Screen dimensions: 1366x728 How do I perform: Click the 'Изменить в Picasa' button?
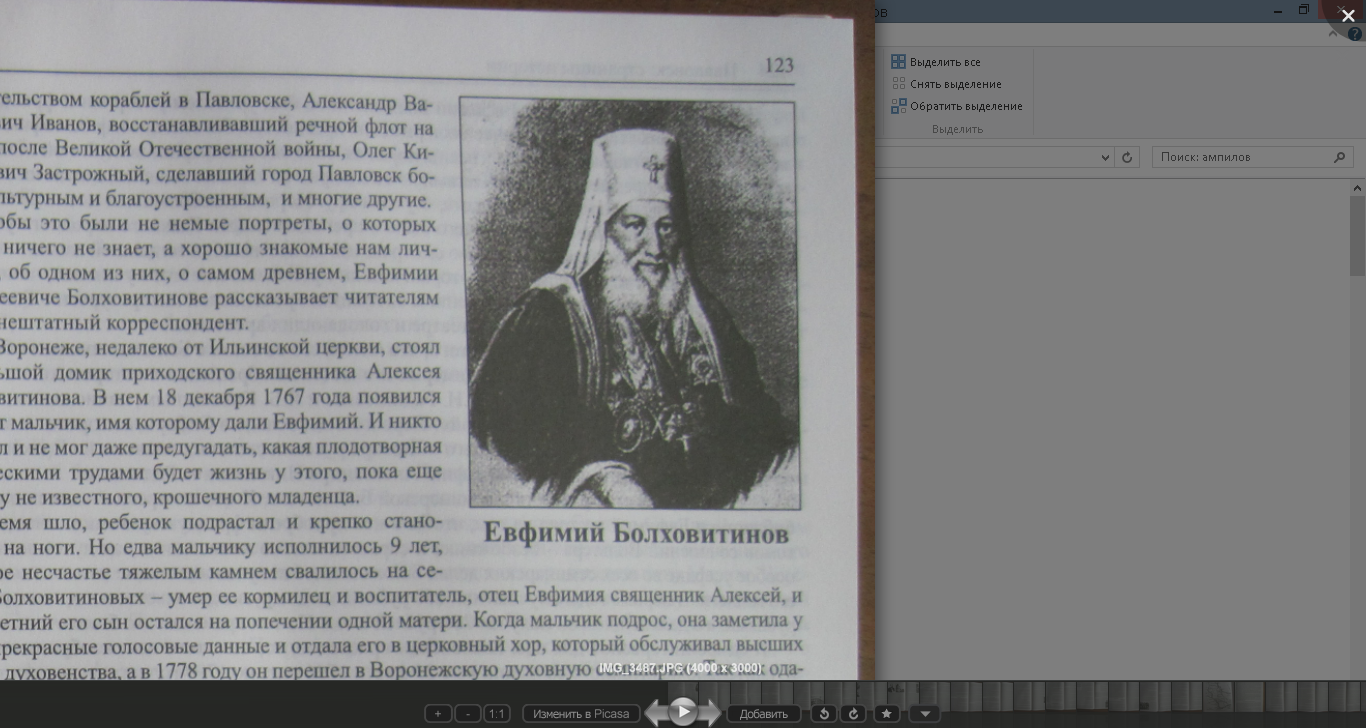(581, 713)
